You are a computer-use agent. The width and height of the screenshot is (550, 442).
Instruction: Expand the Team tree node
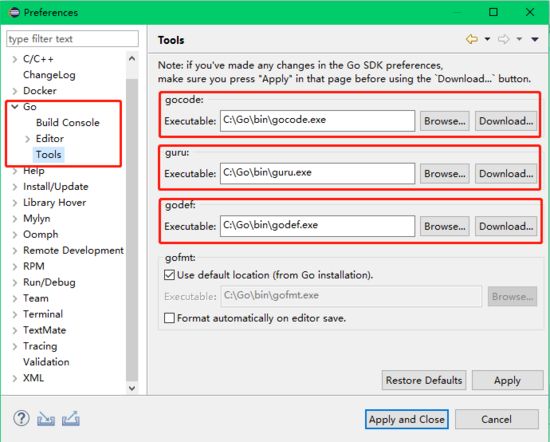click(x=15, y=299)
